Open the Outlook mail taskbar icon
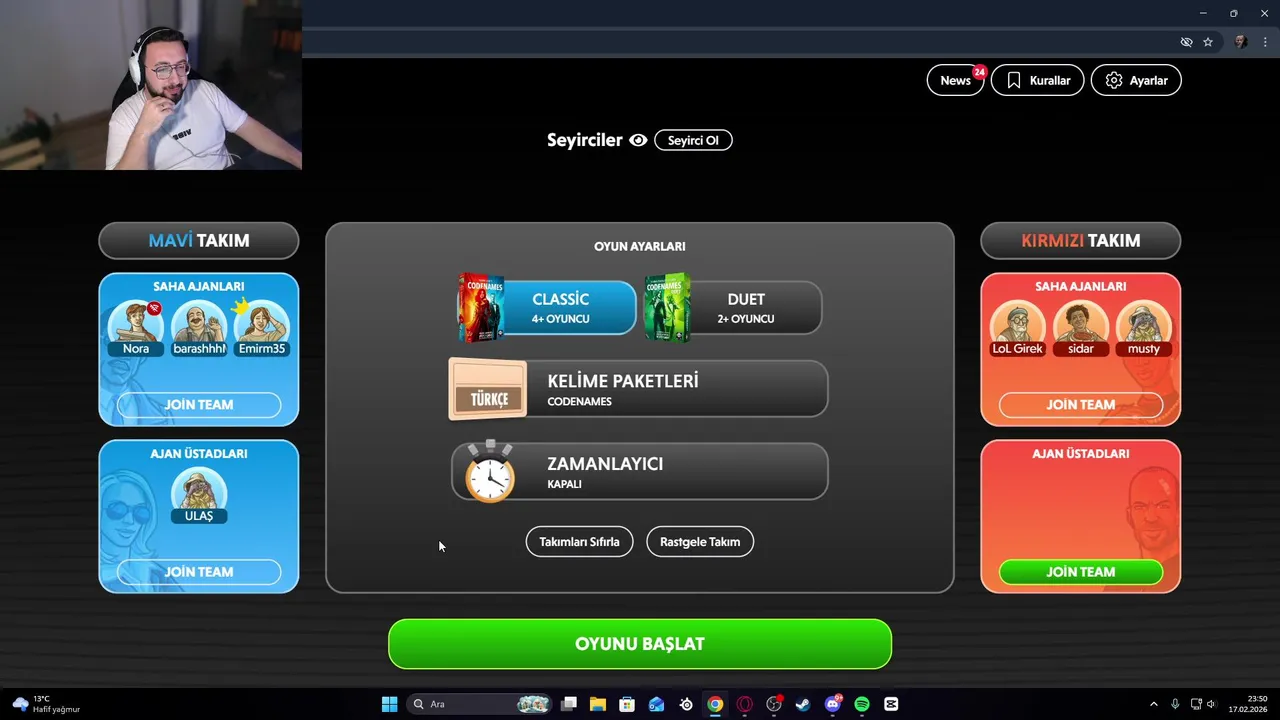 656,704
